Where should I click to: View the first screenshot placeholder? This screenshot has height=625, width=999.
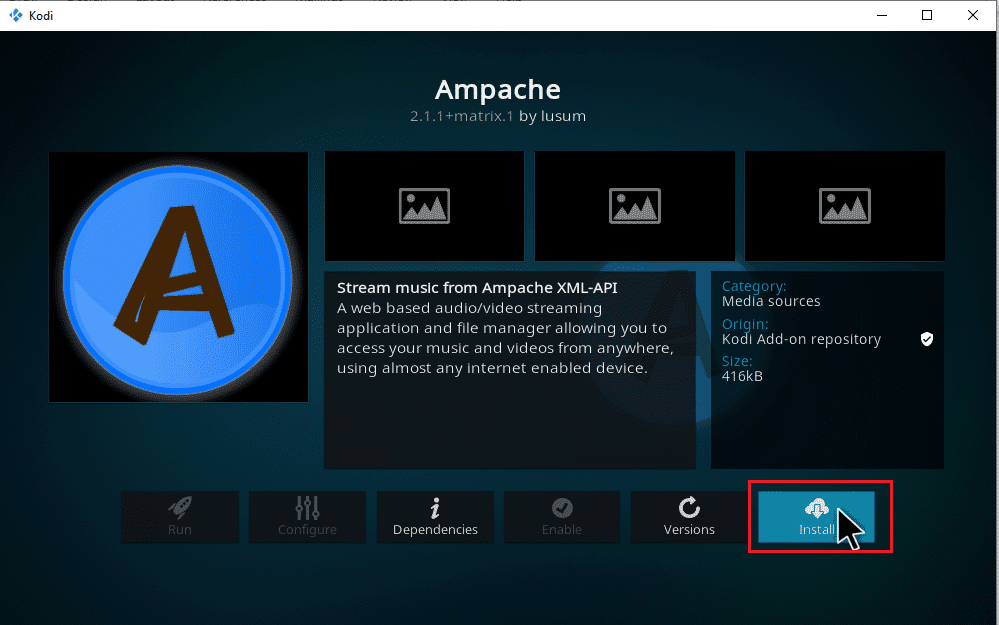point(424,206)
